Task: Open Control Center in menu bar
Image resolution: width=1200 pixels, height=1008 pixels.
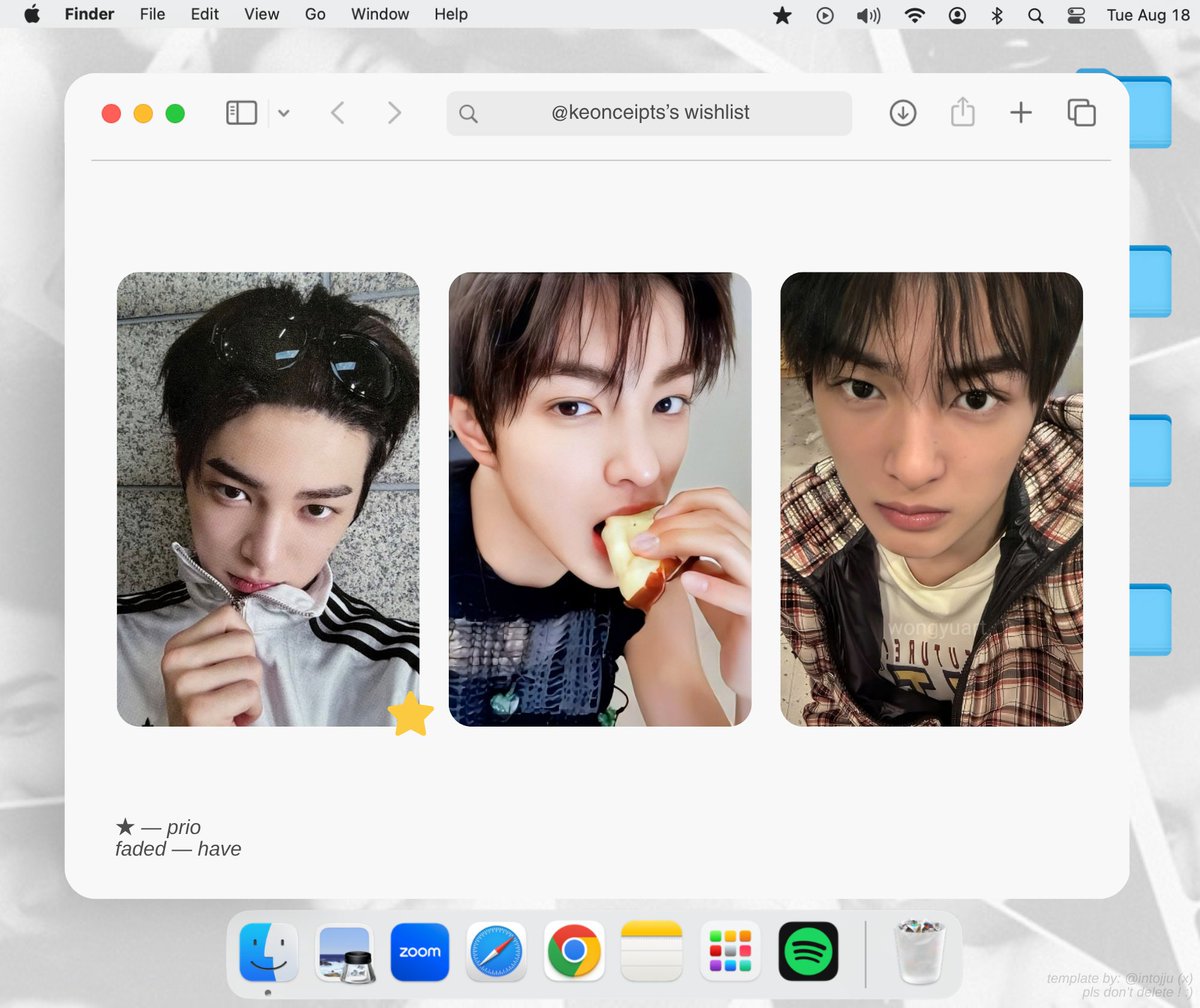Action: (1076, 15)
